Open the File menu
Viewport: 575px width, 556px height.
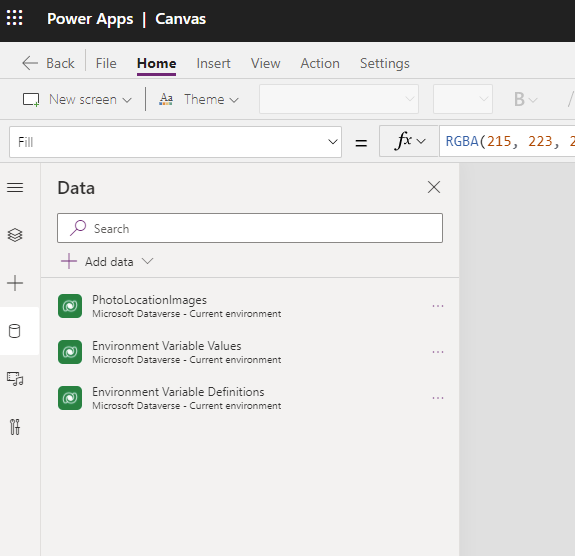tap(106, 63)
